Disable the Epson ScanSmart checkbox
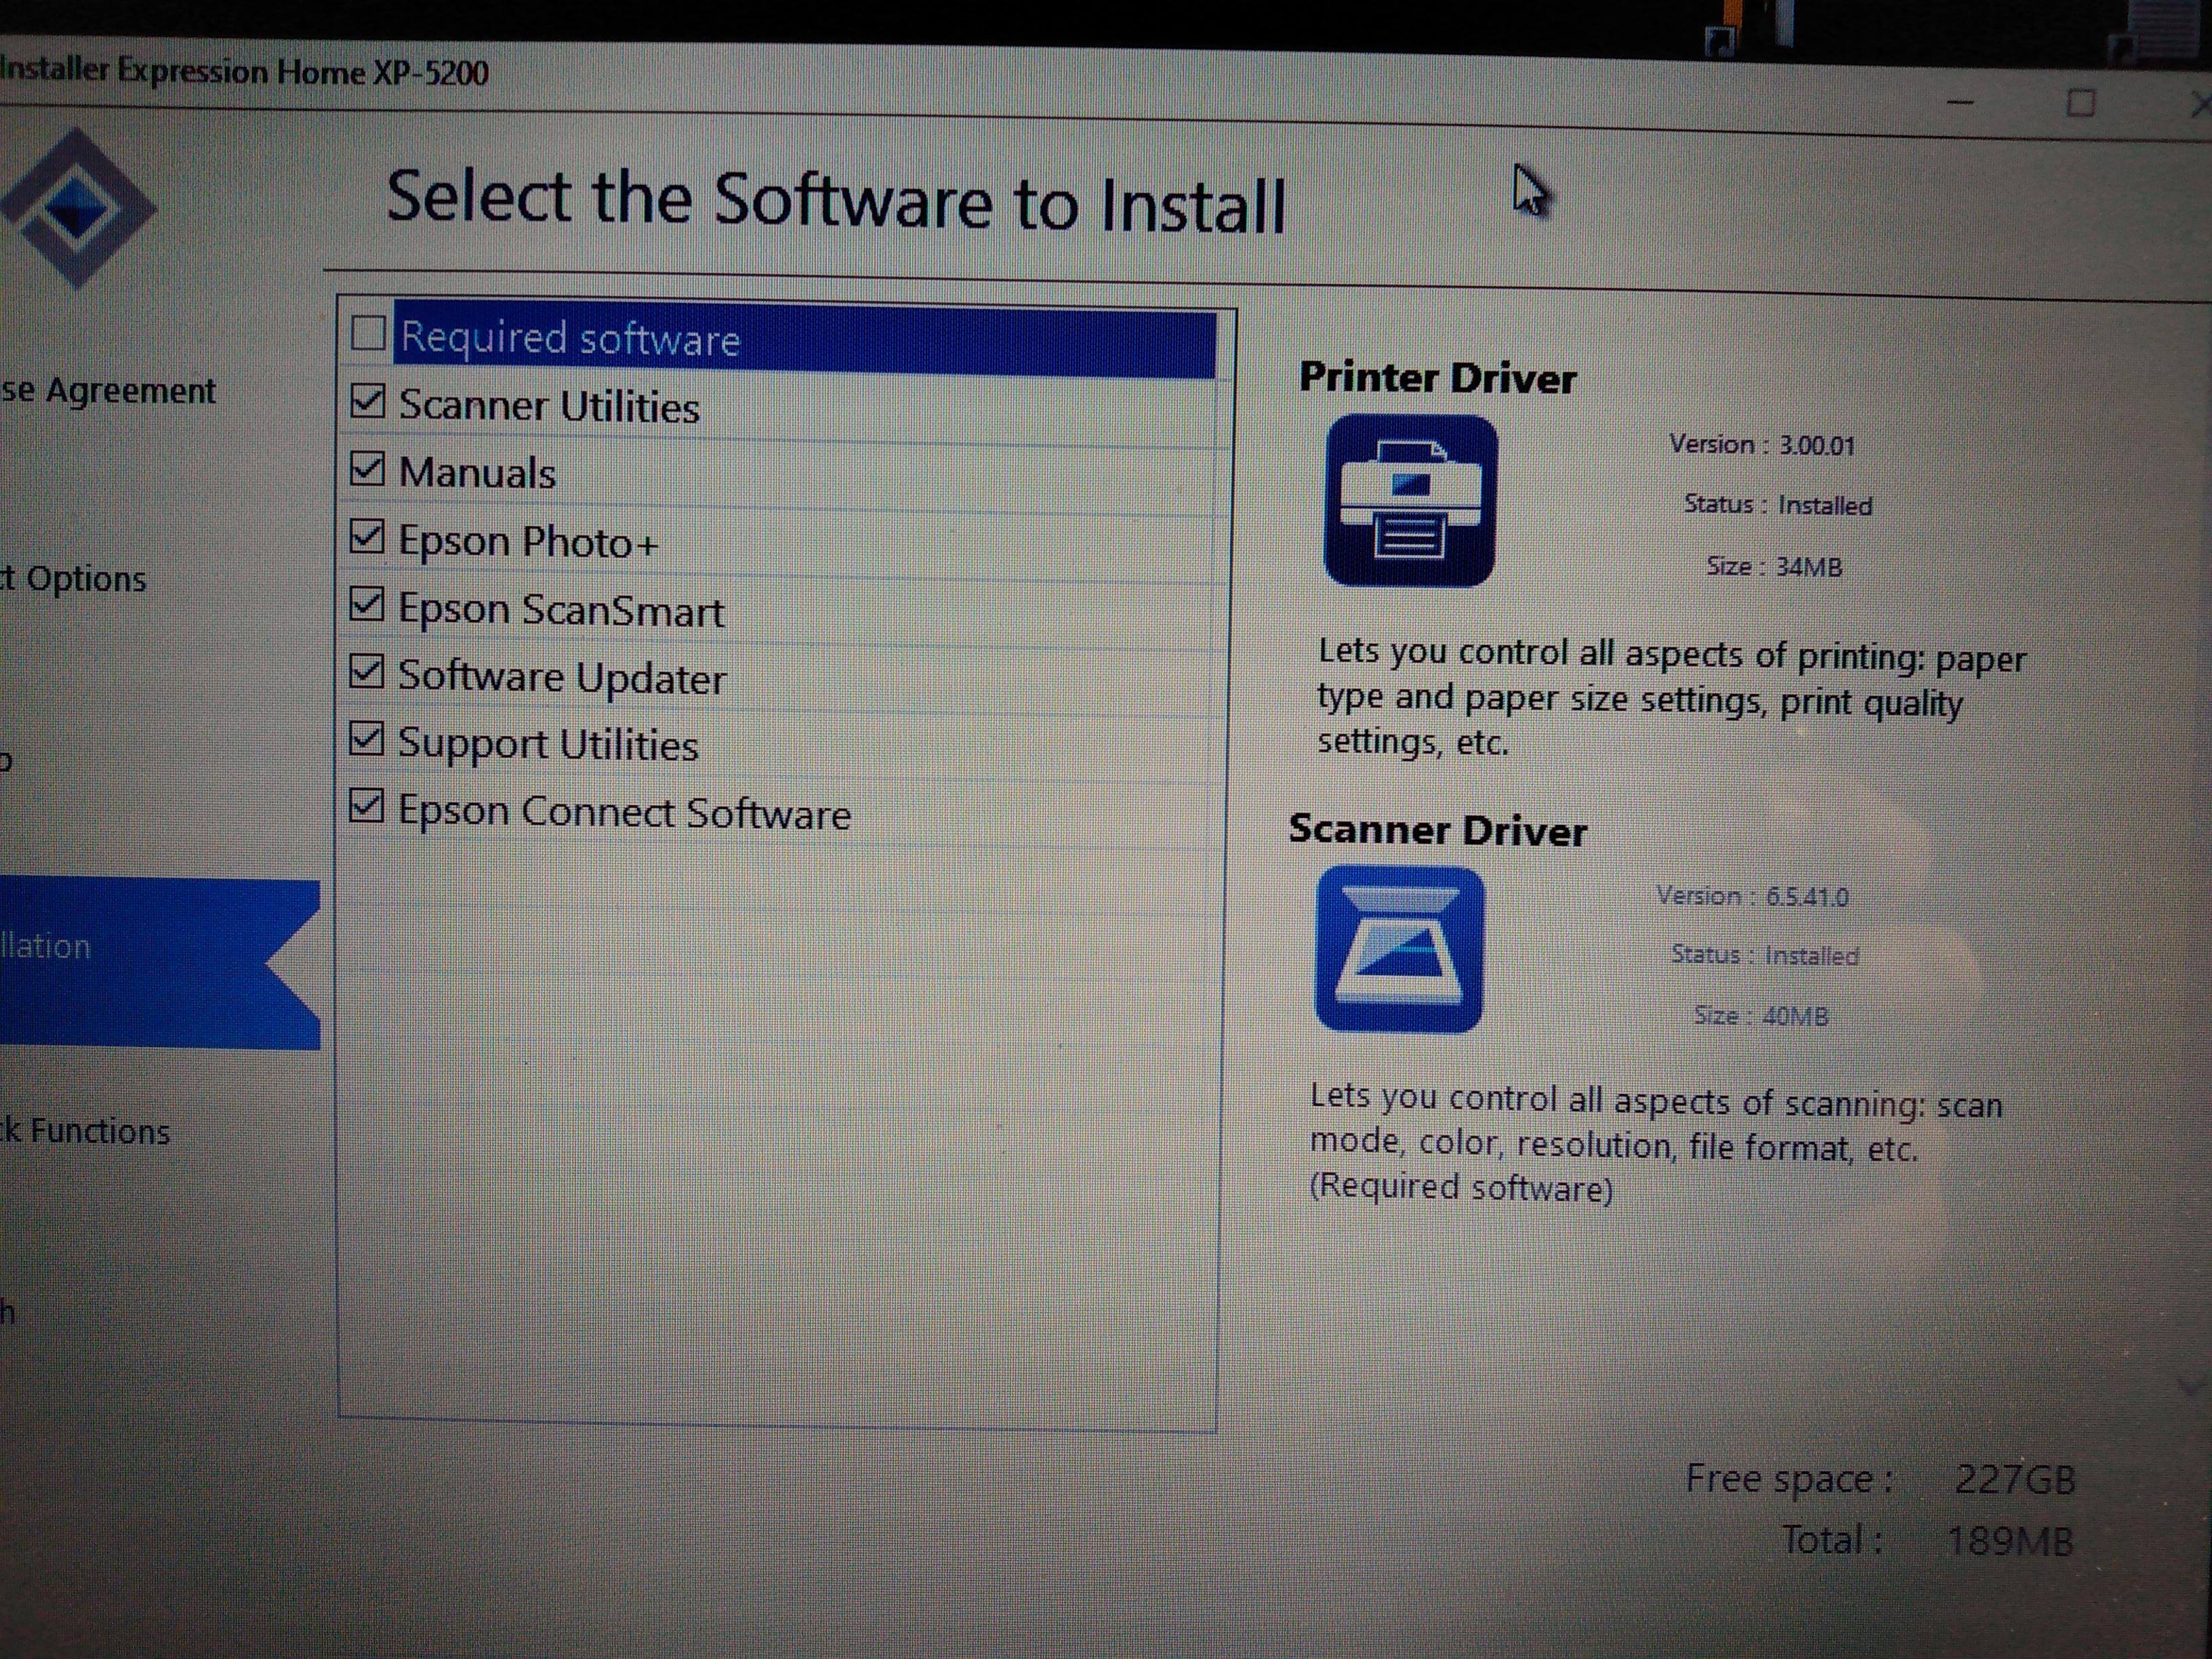2212x1659 pixels. (x=367, y=604)
